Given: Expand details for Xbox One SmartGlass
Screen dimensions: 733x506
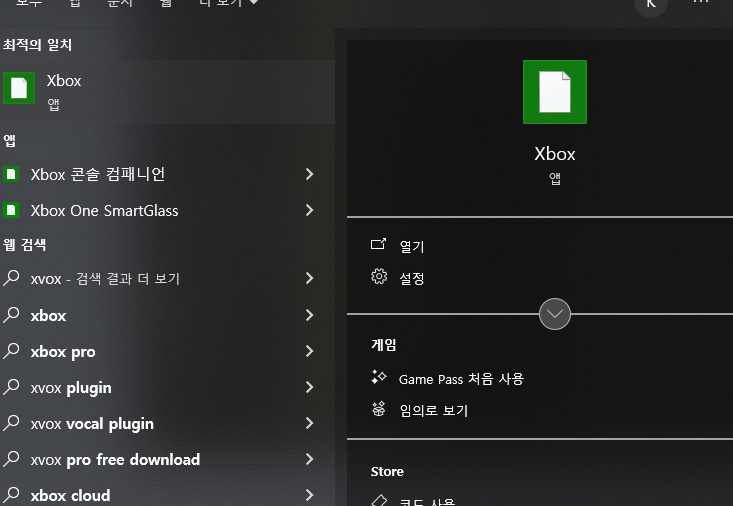Looking at the screenshot, I should (309, 210).
